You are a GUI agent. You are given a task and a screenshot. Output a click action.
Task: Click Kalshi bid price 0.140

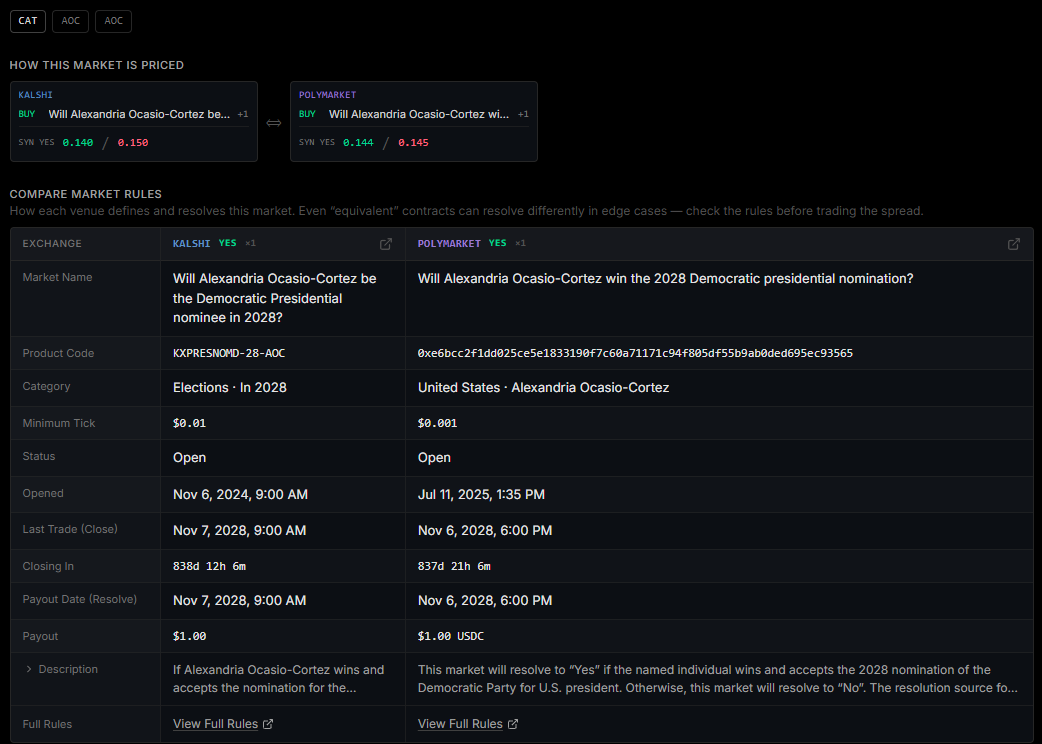[78, 142]
